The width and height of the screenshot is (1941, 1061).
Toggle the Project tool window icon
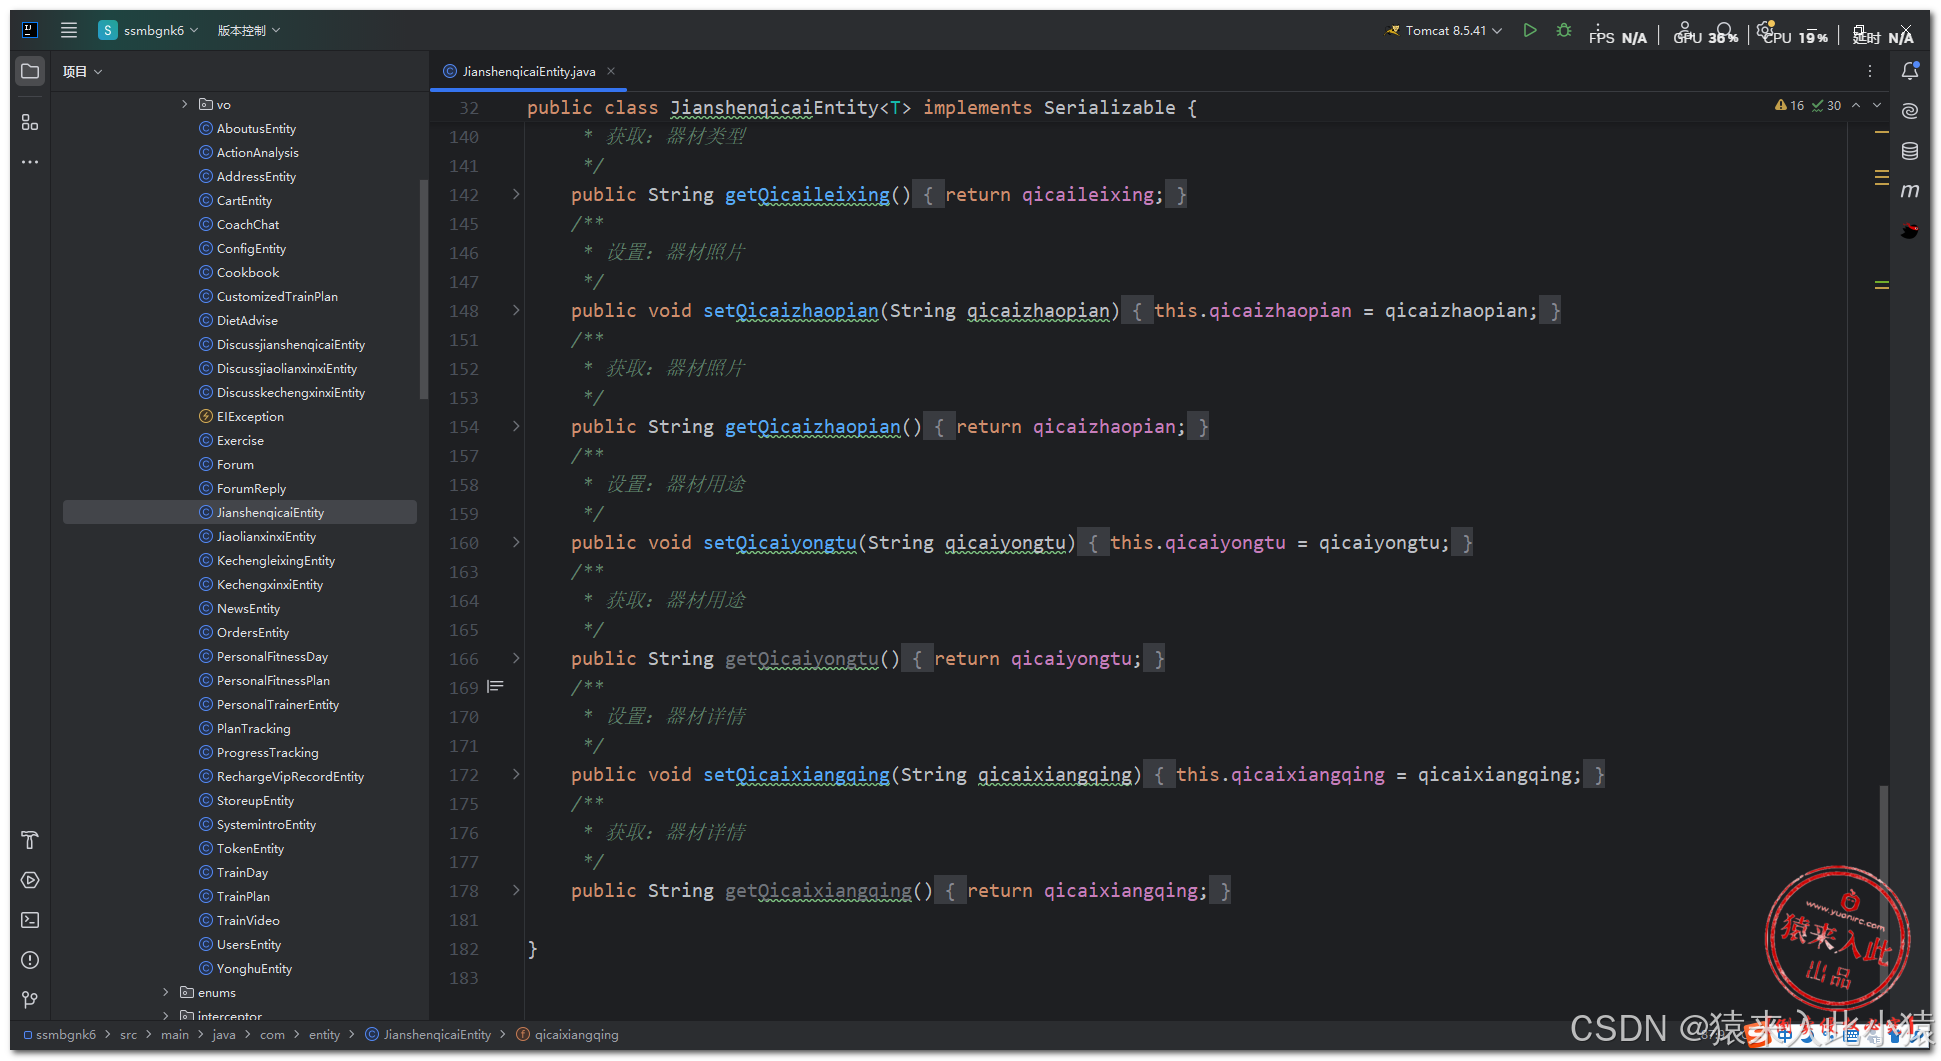point(30,71)
